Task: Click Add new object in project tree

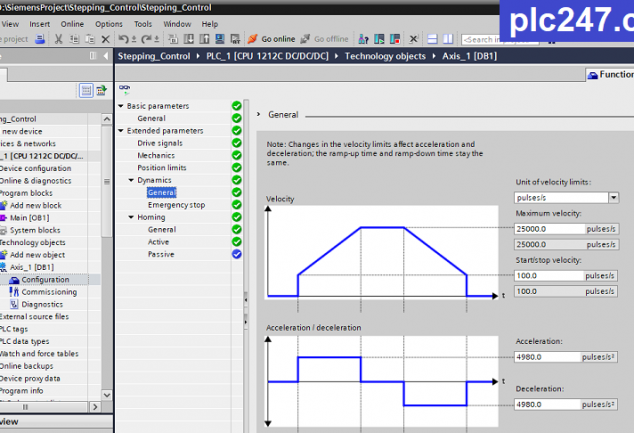Action: pyautogui.click(x=37, y=255)
